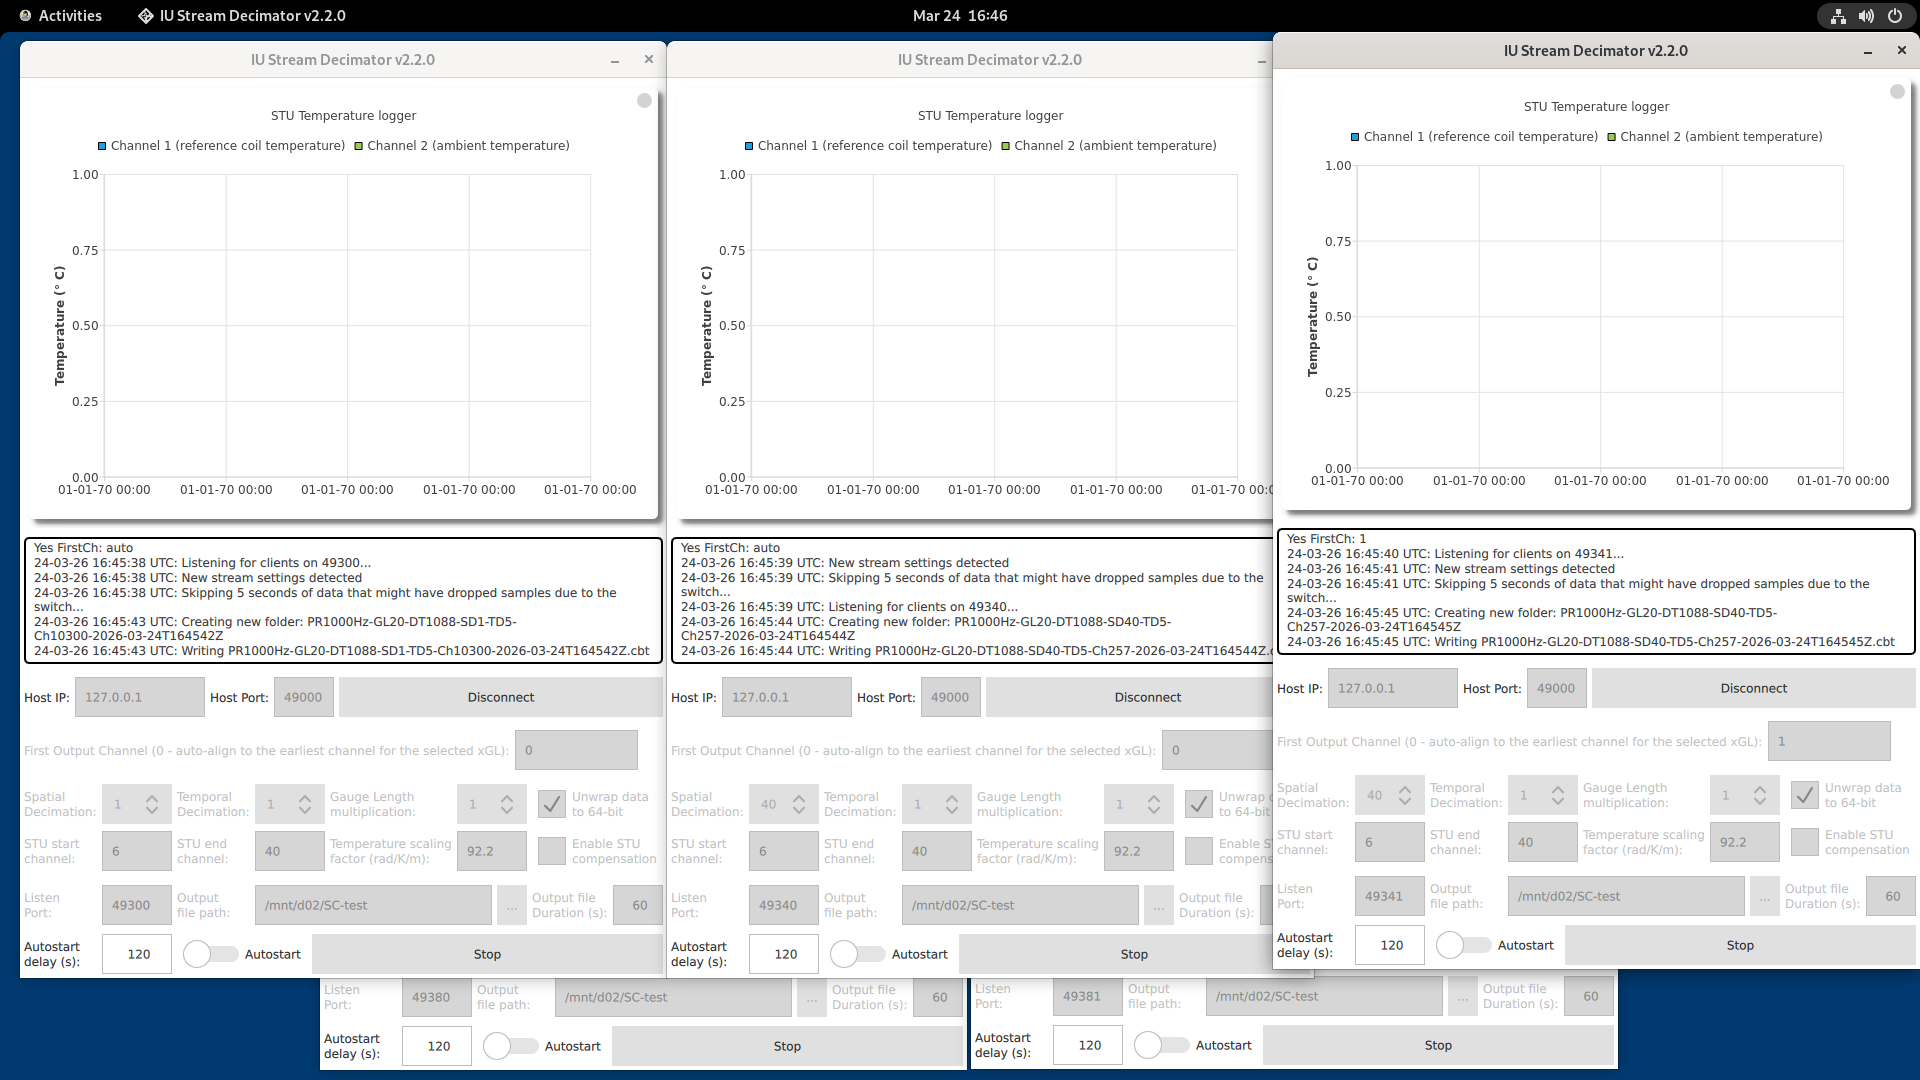Screen dimensions: 1920x1080
Task: Click green Channel 2 legend swatch, right window
Action: pos(1611,137)
